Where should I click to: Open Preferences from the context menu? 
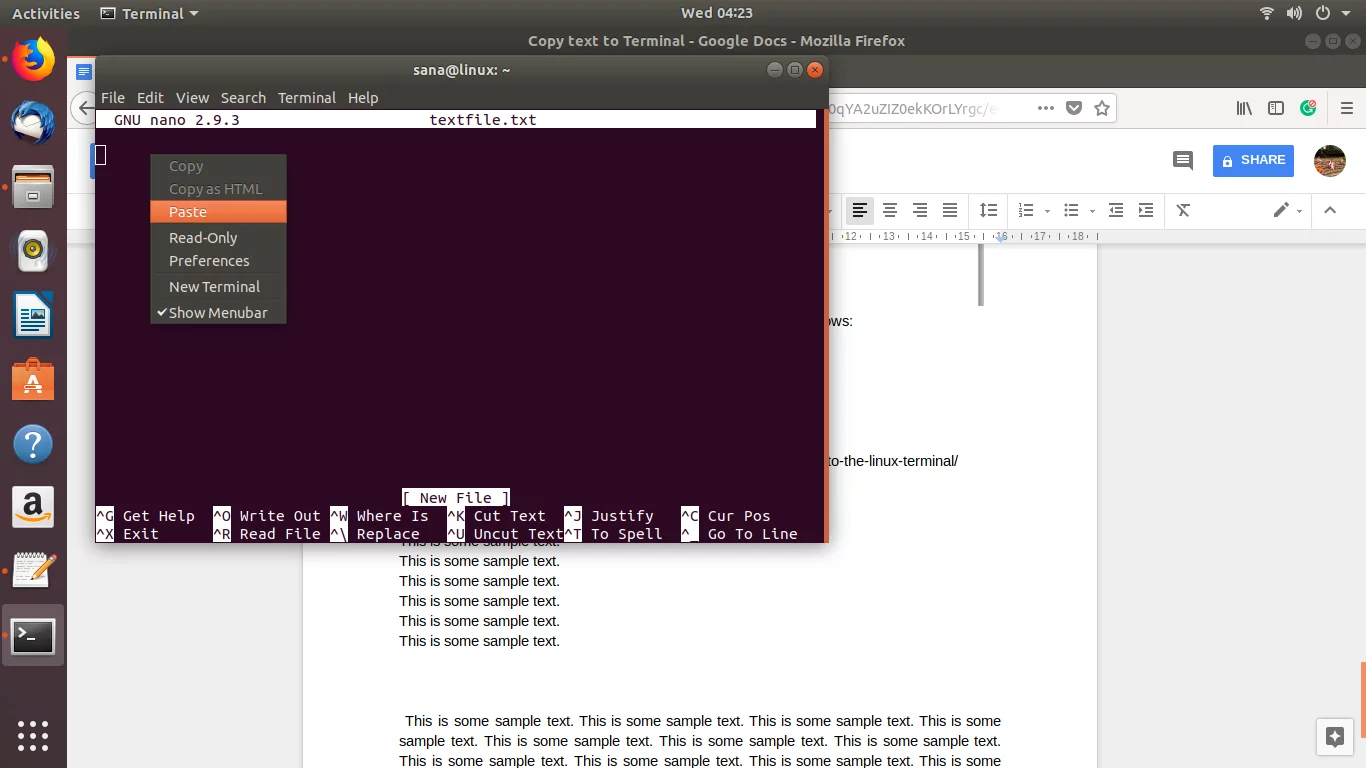209,261
